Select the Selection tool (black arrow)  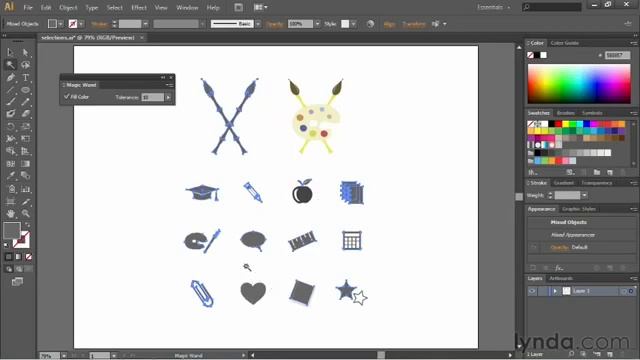click(11, 52)
